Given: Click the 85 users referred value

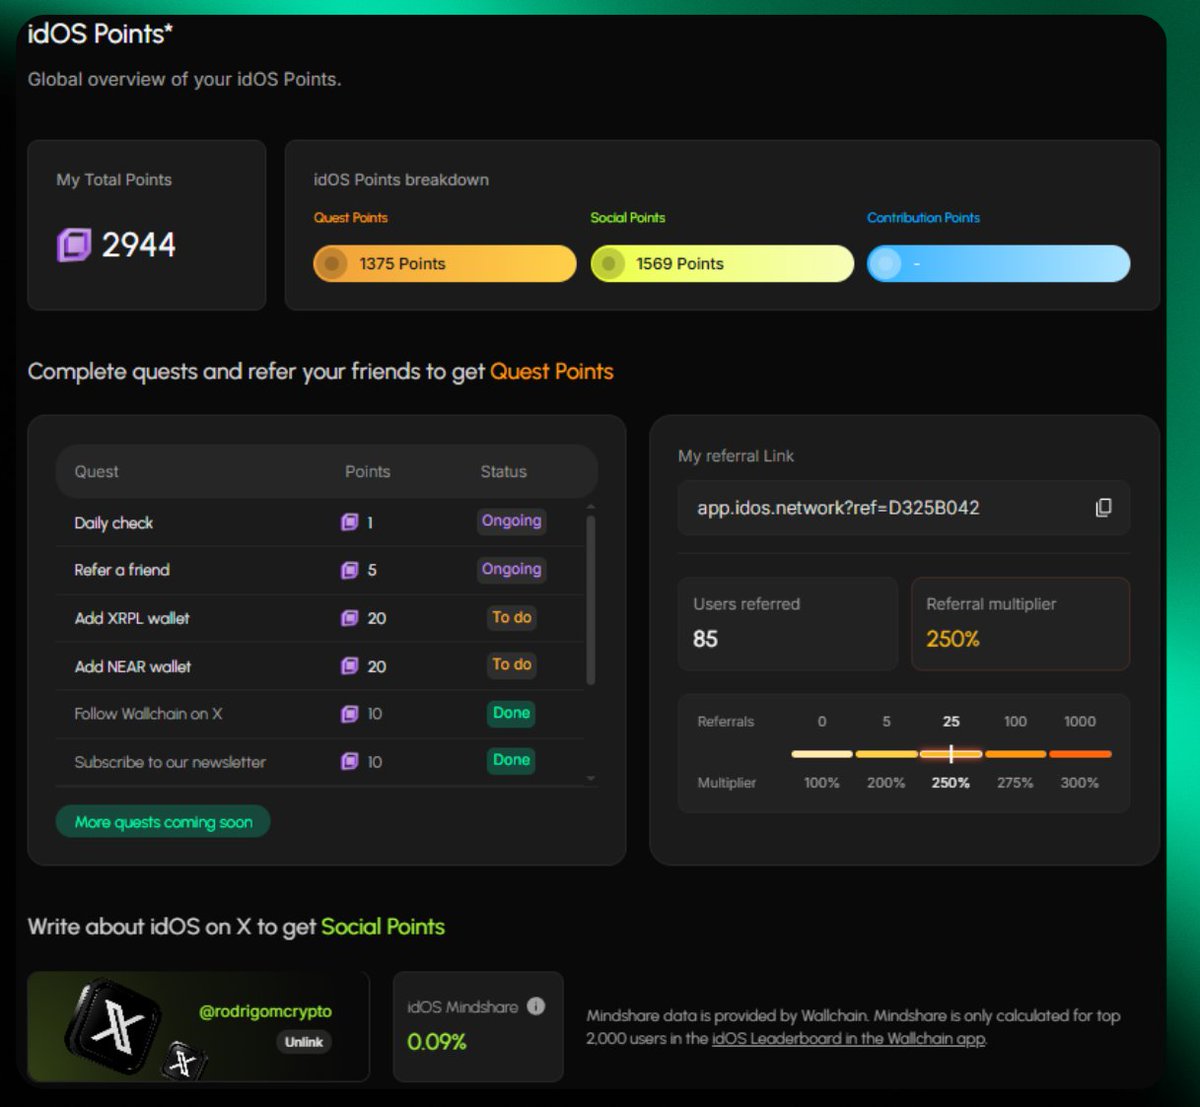Looking at the screenshot, I should pos(705,639).
